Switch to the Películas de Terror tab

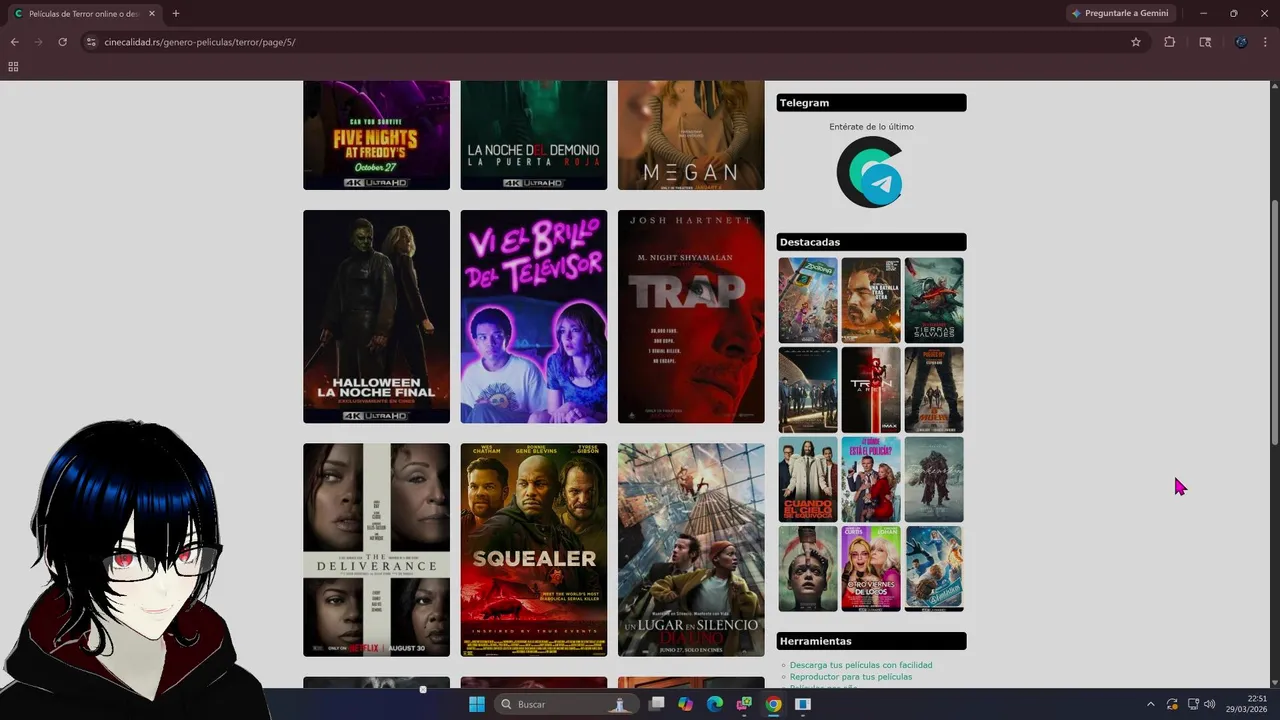click(x=85, y=13)
